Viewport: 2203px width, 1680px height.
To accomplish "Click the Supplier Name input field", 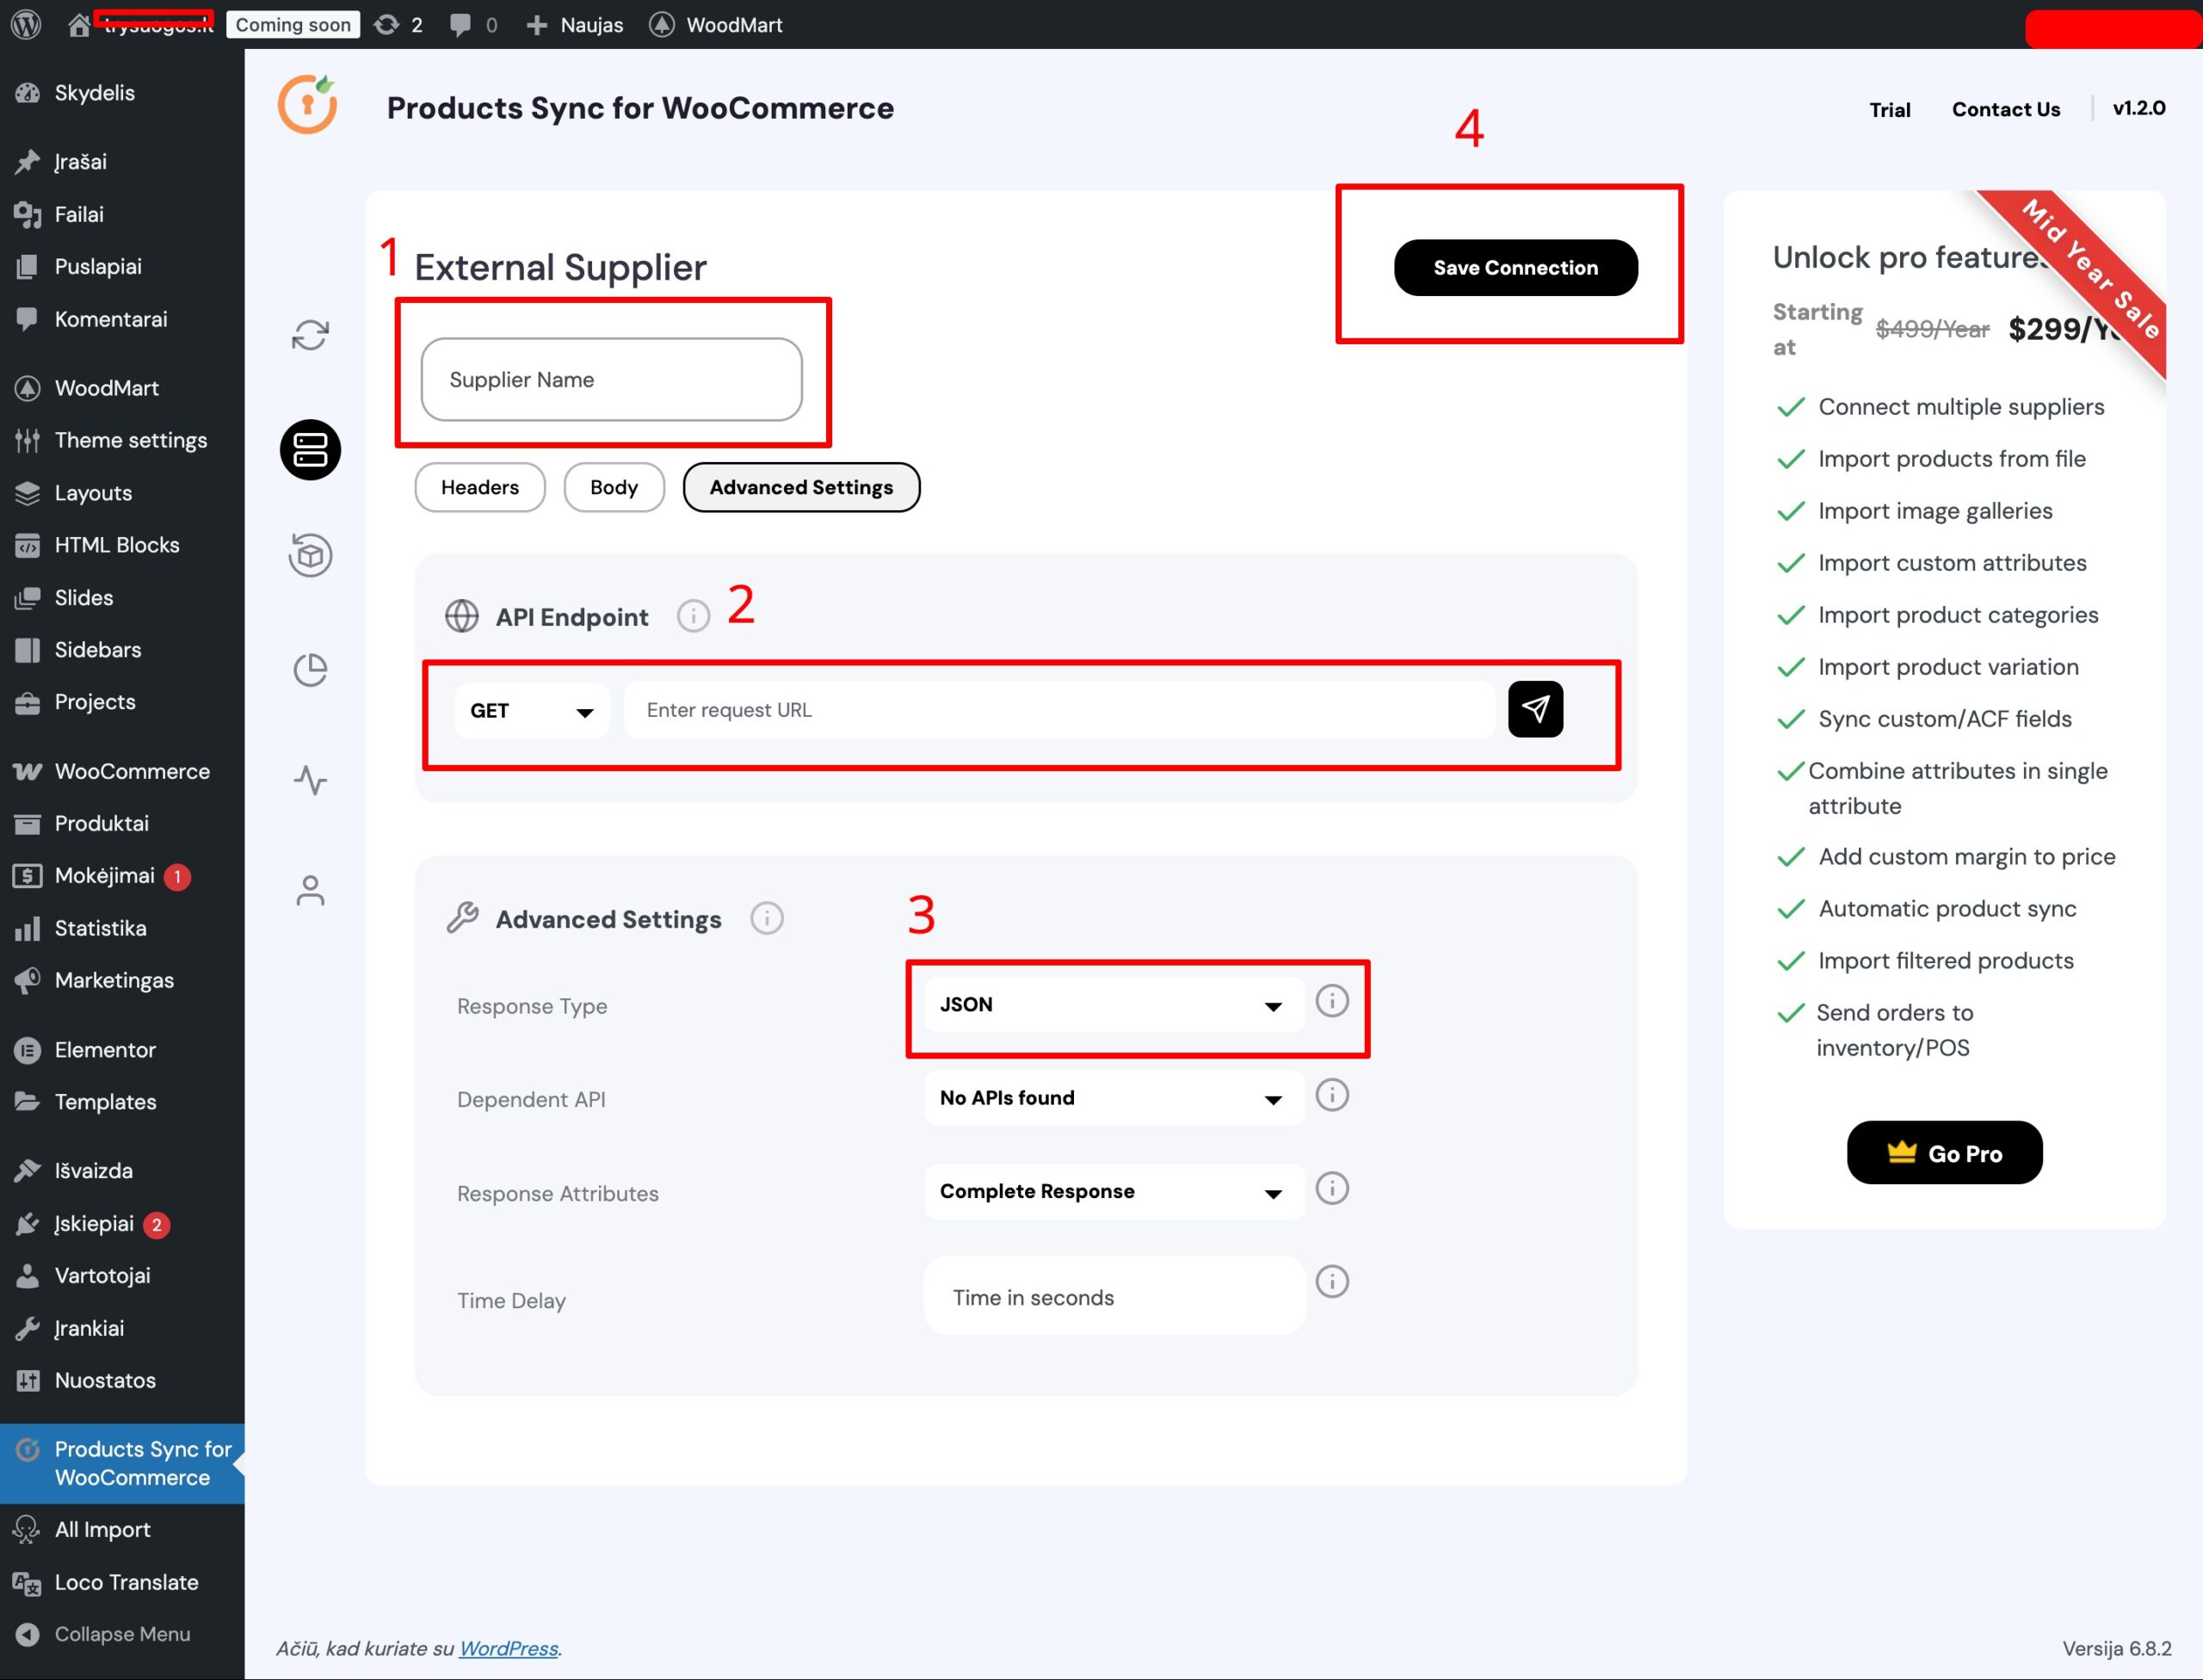I will [611, 380].
